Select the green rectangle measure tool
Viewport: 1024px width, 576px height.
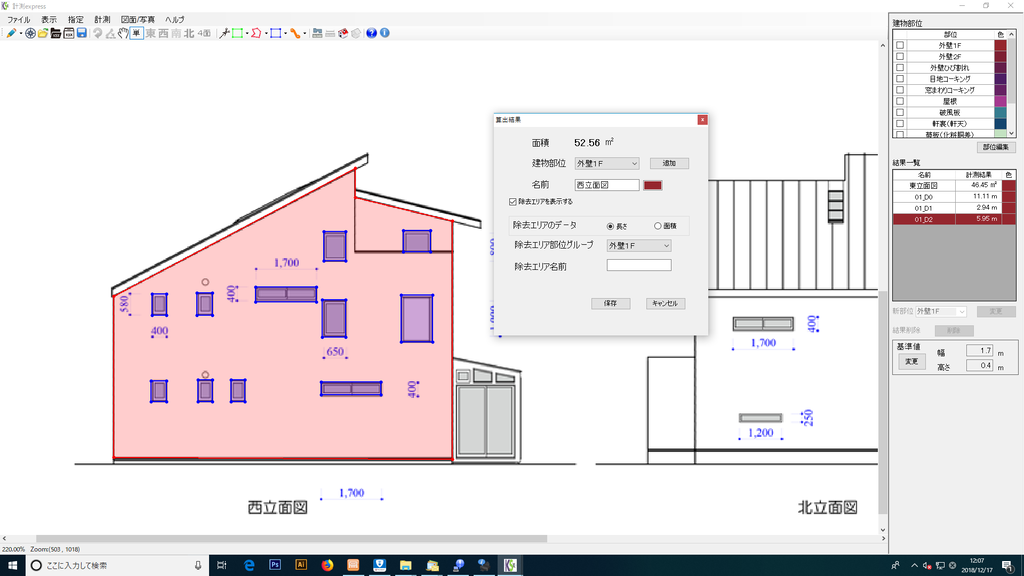tap(237, 33)
